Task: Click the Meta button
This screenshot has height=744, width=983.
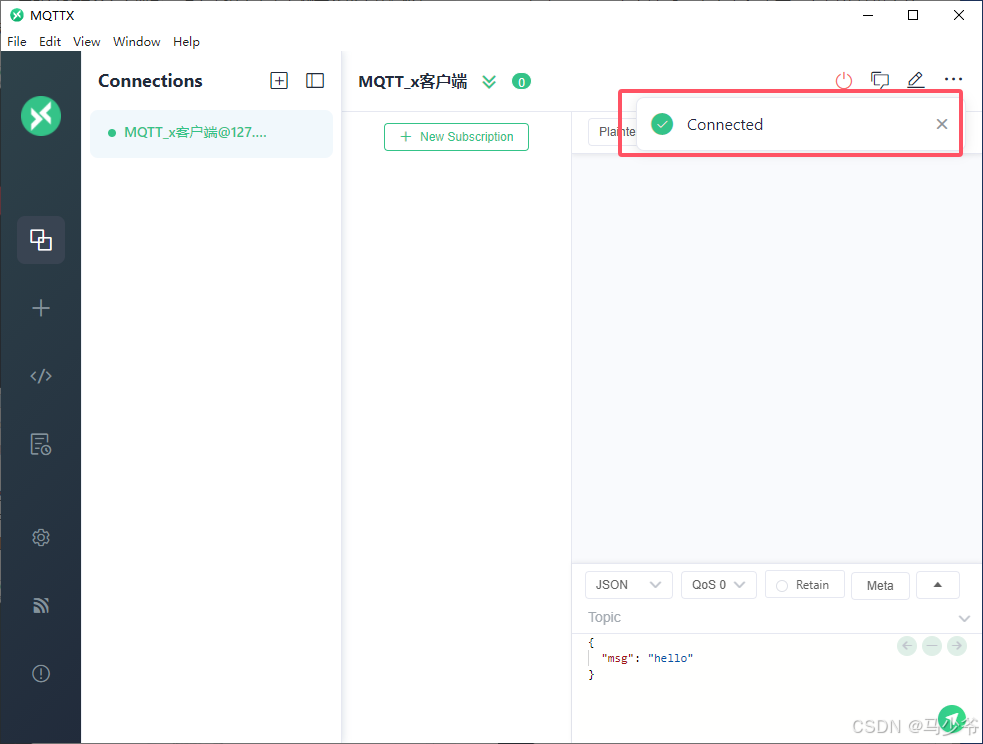Action: pos(880,585)
